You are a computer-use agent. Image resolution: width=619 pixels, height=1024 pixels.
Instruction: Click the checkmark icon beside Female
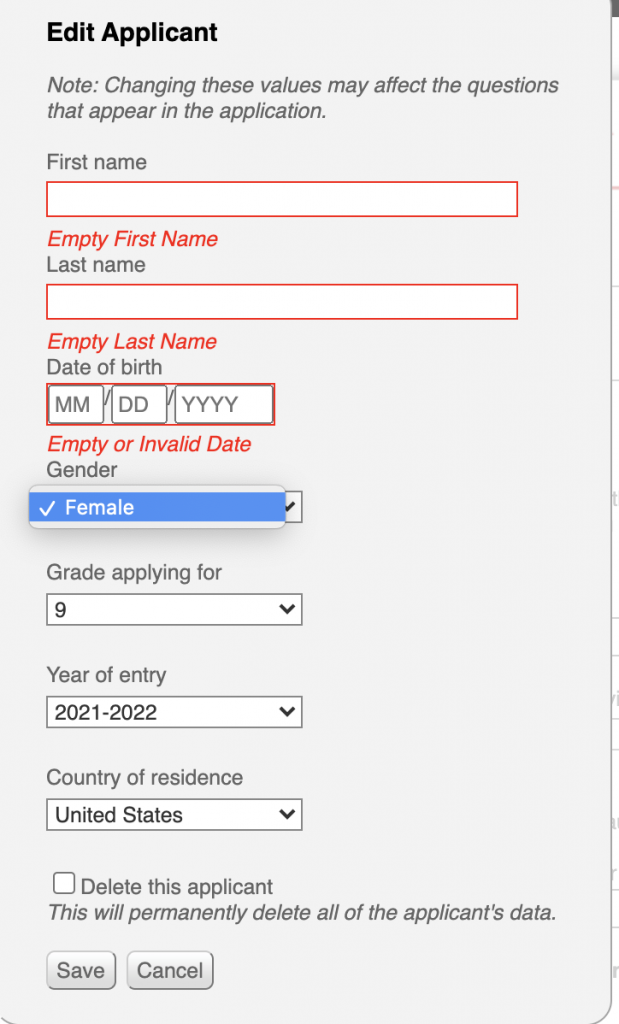(x=46, y=508)
